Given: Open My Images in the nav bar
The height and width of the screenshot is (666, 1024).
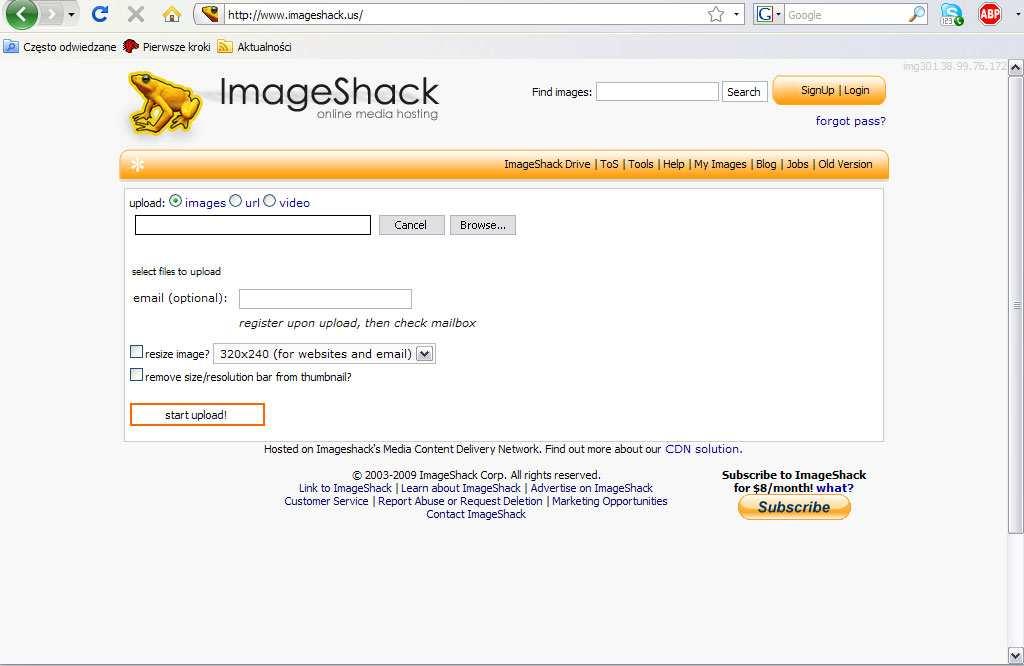Looking at the screenshot, I should [720, 165].
